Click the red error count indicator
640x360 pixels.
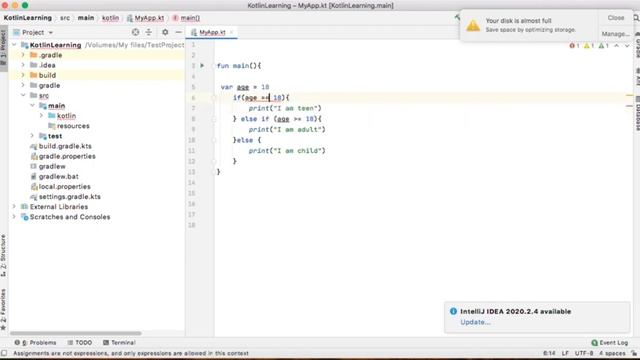coord(574,46)
